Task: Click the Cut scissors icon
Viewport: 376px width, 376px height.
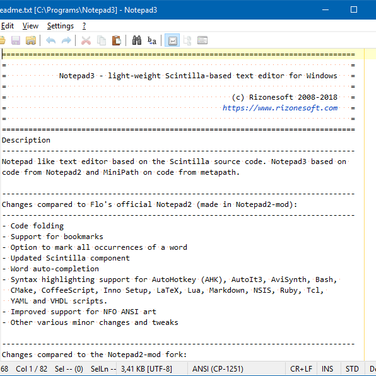Action: pyautogui.click(x=86, y=41)
